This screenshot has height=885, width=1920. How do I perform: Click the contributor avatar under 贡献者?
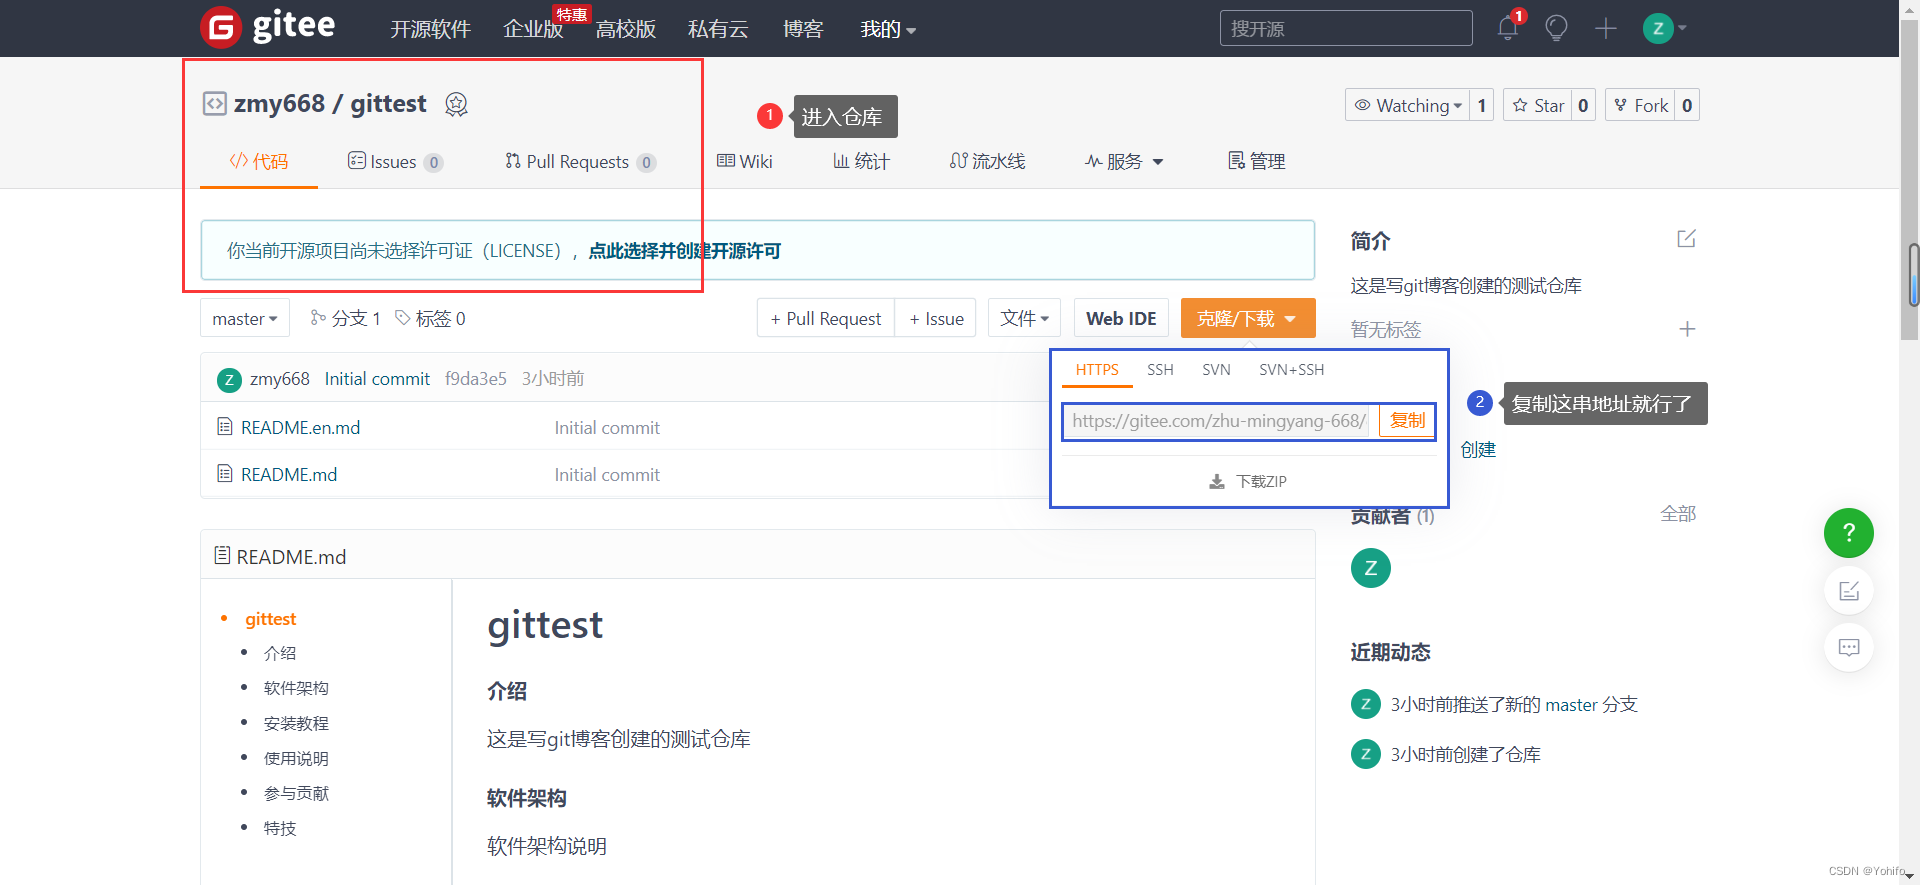pos(1370,568)
